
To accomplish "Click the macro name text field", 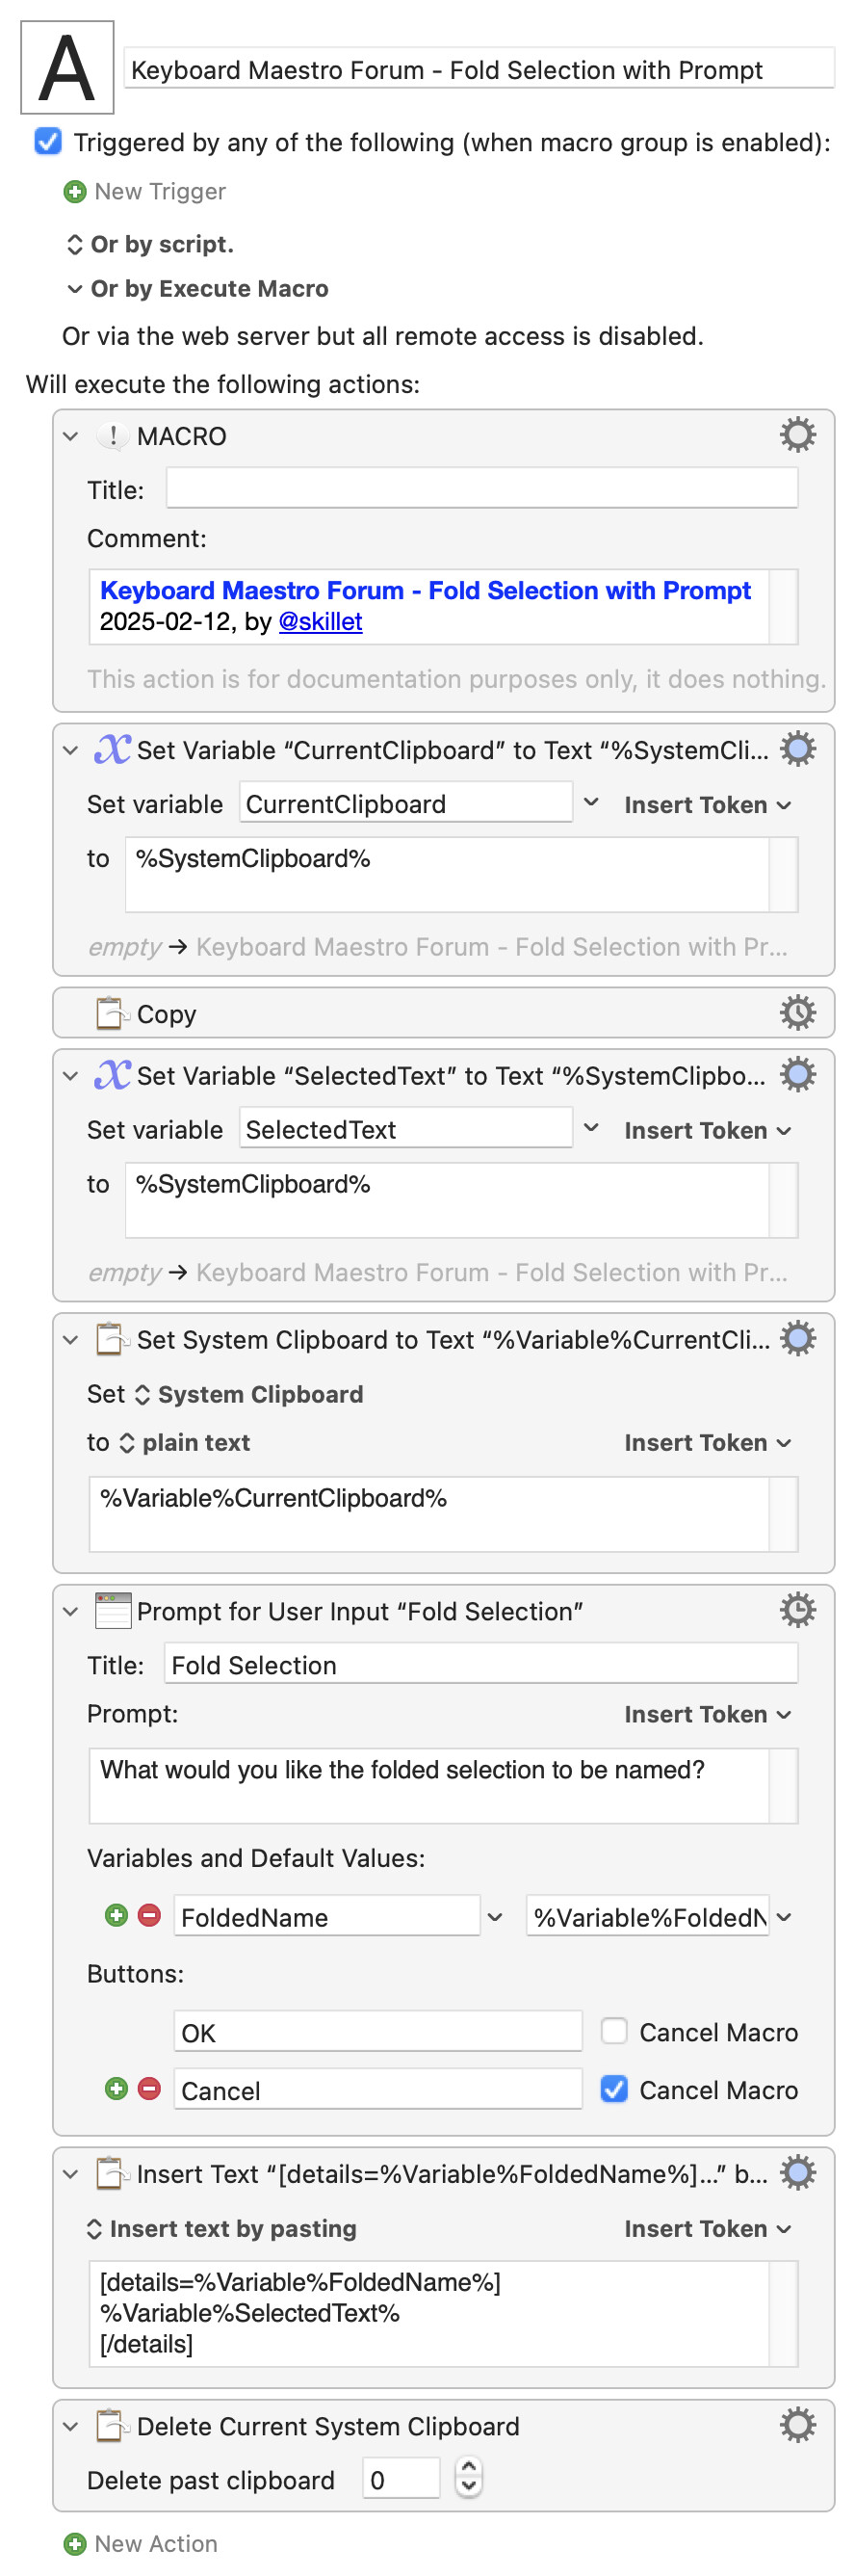I will tap(478, 69).
